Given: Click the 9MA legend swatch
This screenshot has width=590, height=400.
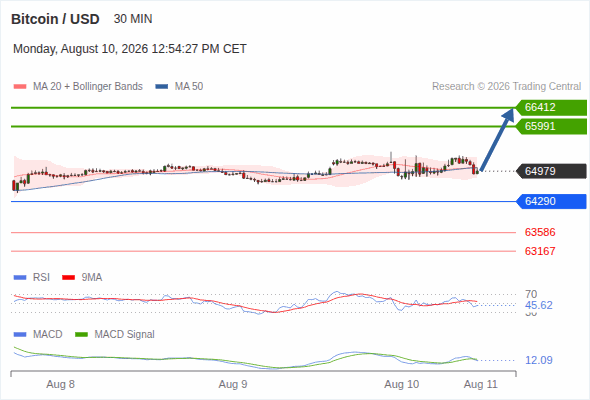Looking at the screenshot, I should click(x=68, y=278).
